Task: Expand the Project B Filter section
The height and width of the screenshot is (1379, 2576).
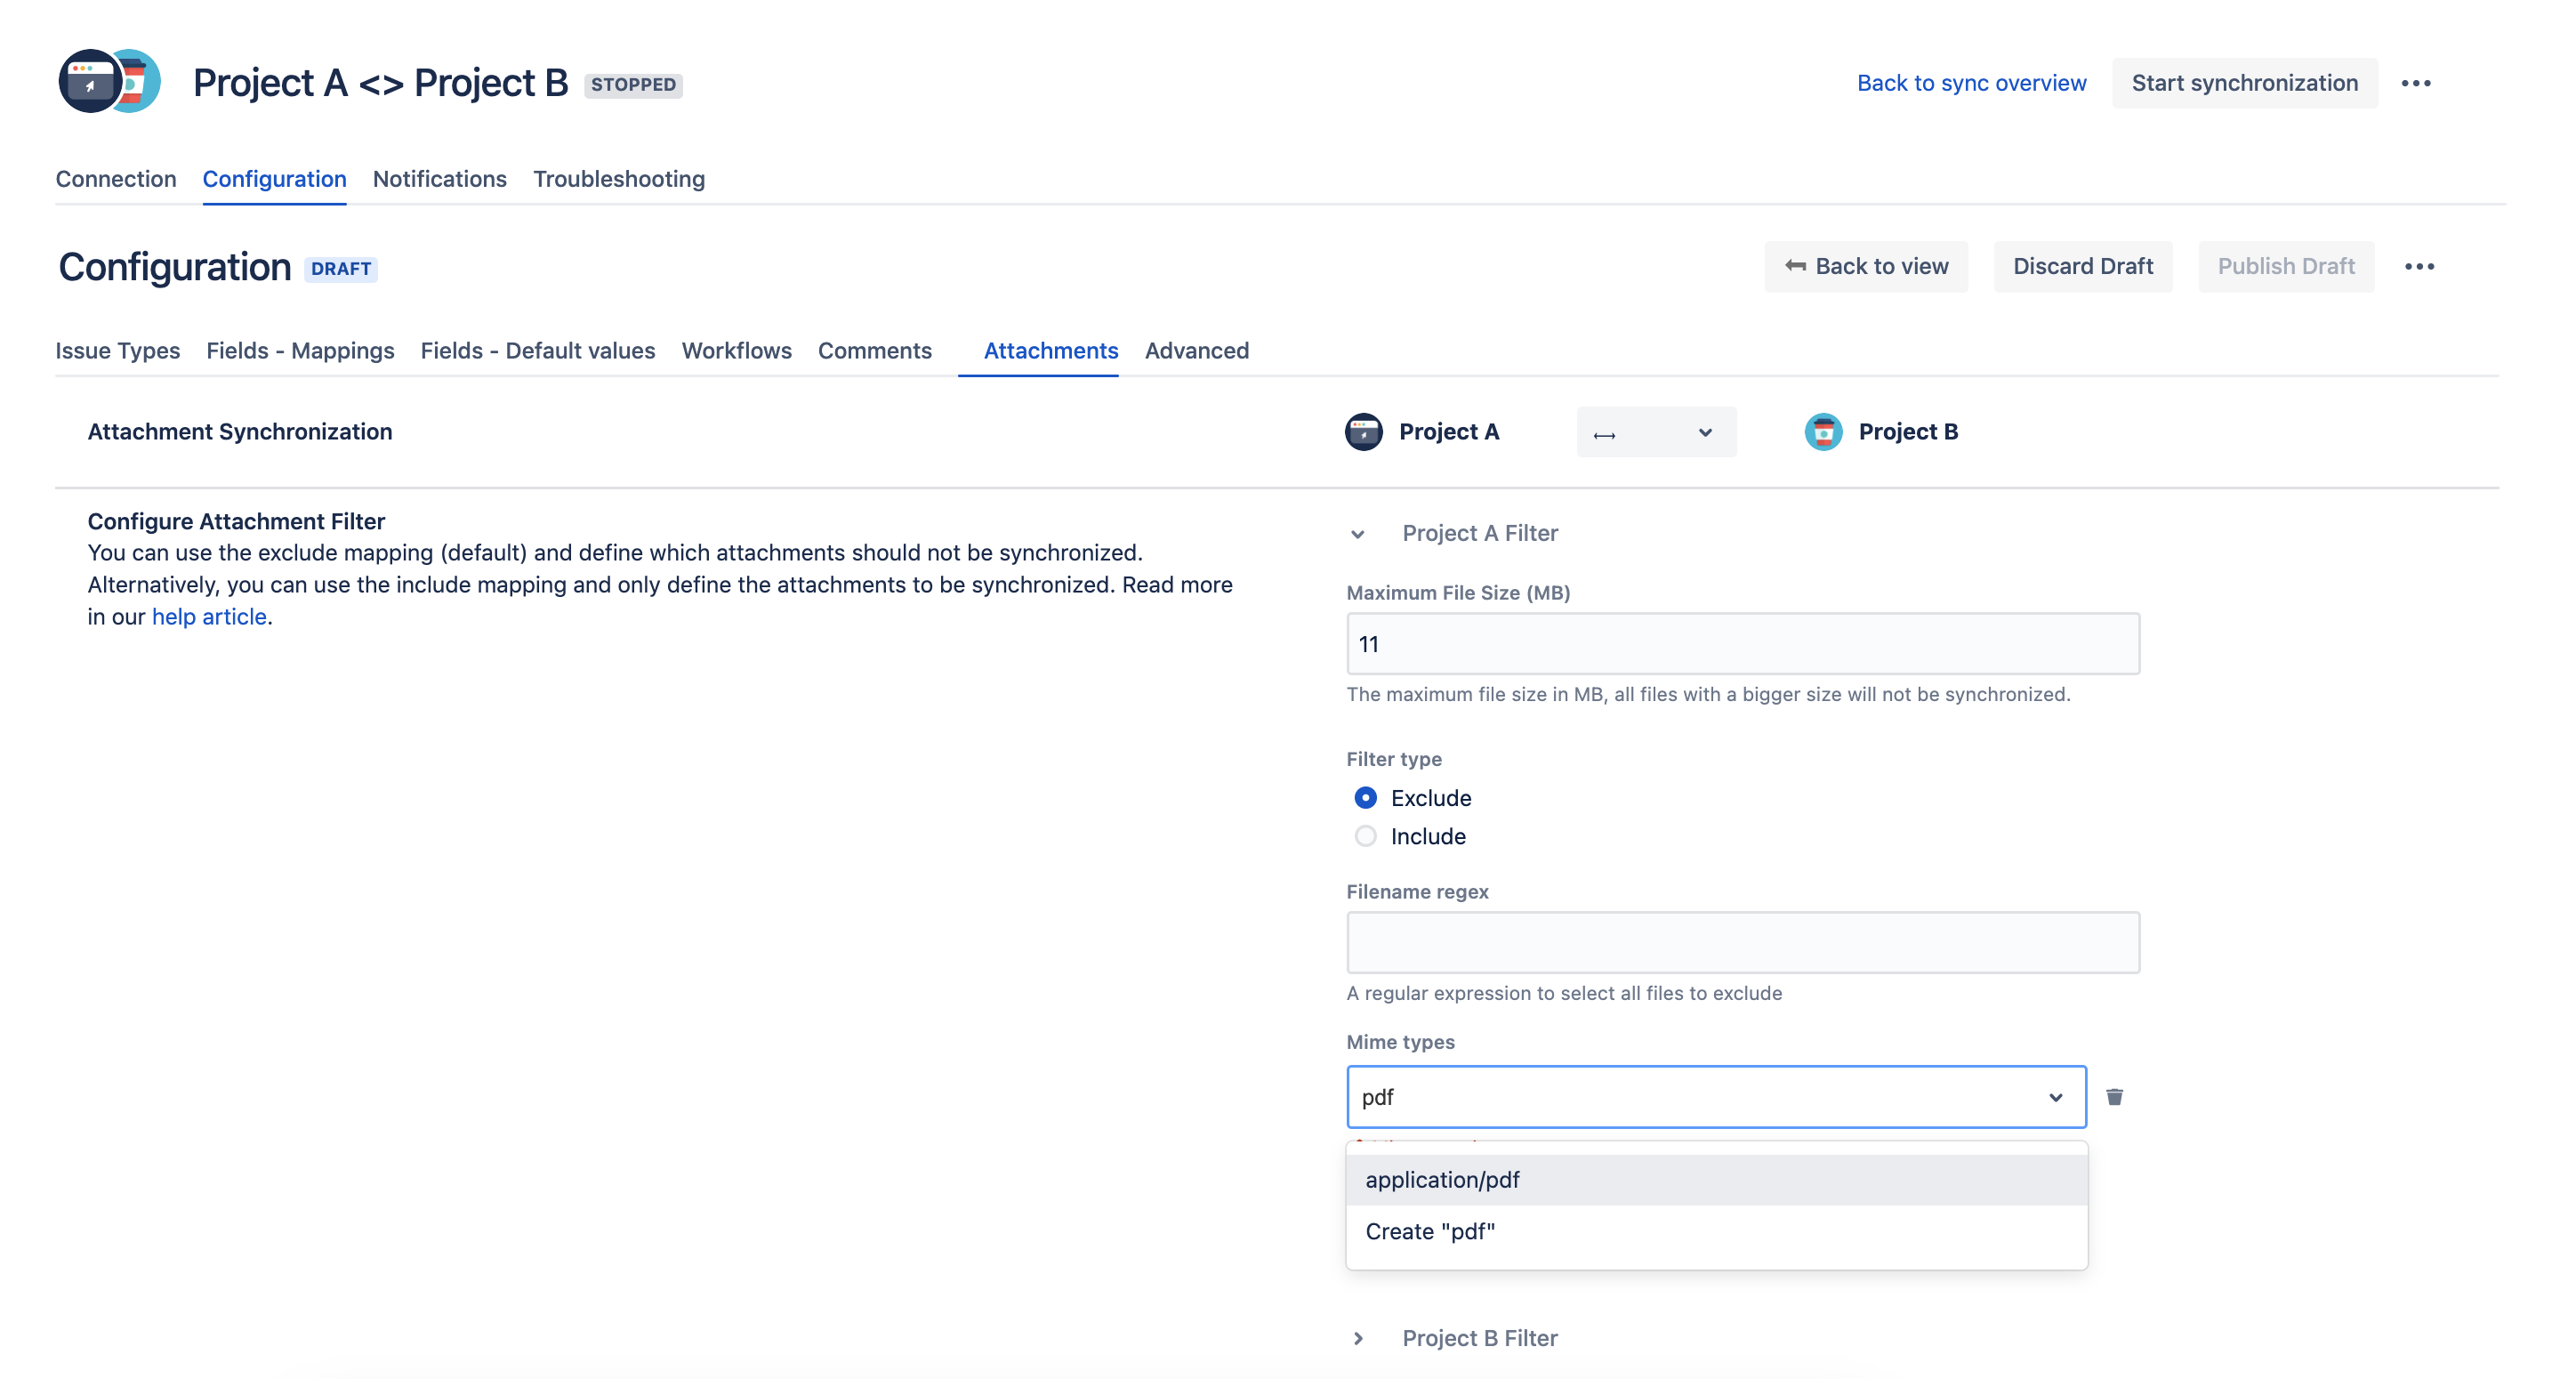Action: click(1357, 1338)
